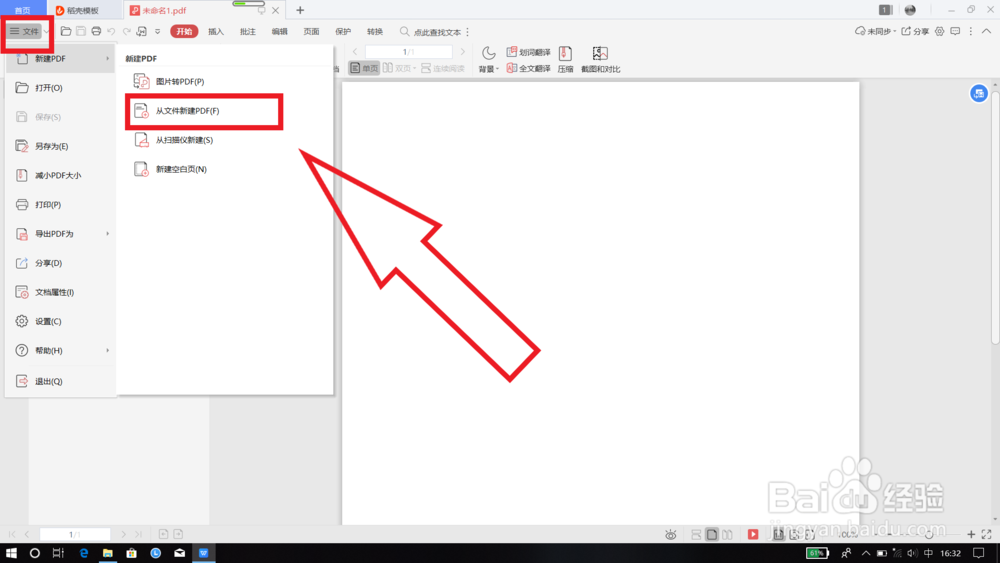Open 设置(C) in the file menu
The image size is (1000, 563).
(x=61, y=321)
